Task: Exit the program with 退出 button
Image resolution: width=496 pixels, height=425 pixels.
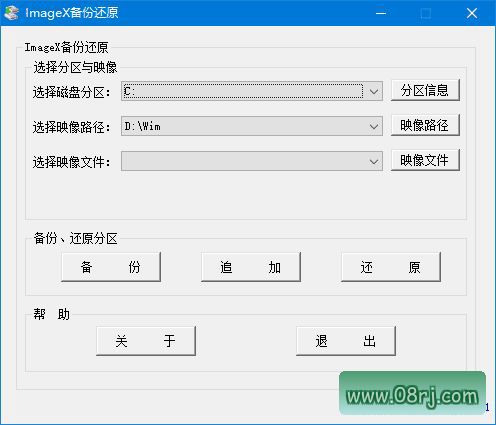Action: (x=346, y=341)
